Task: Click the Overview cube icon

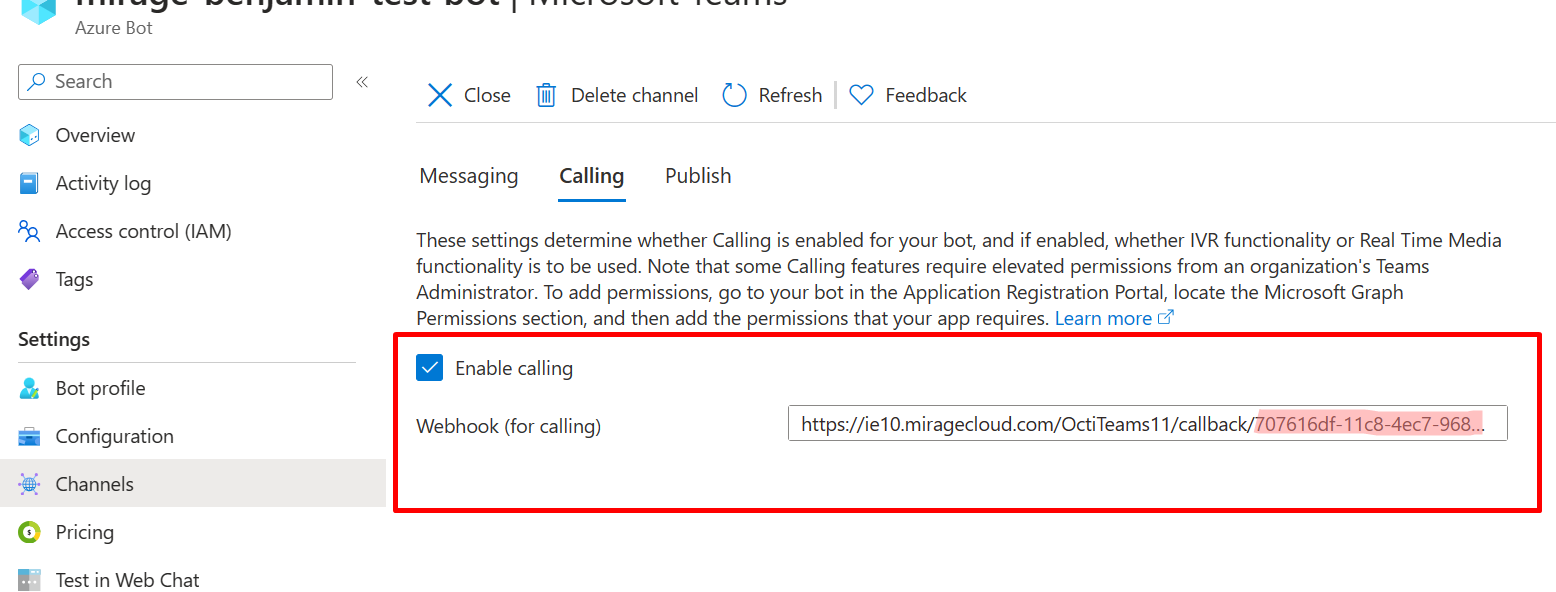Action: coord(30,135)
